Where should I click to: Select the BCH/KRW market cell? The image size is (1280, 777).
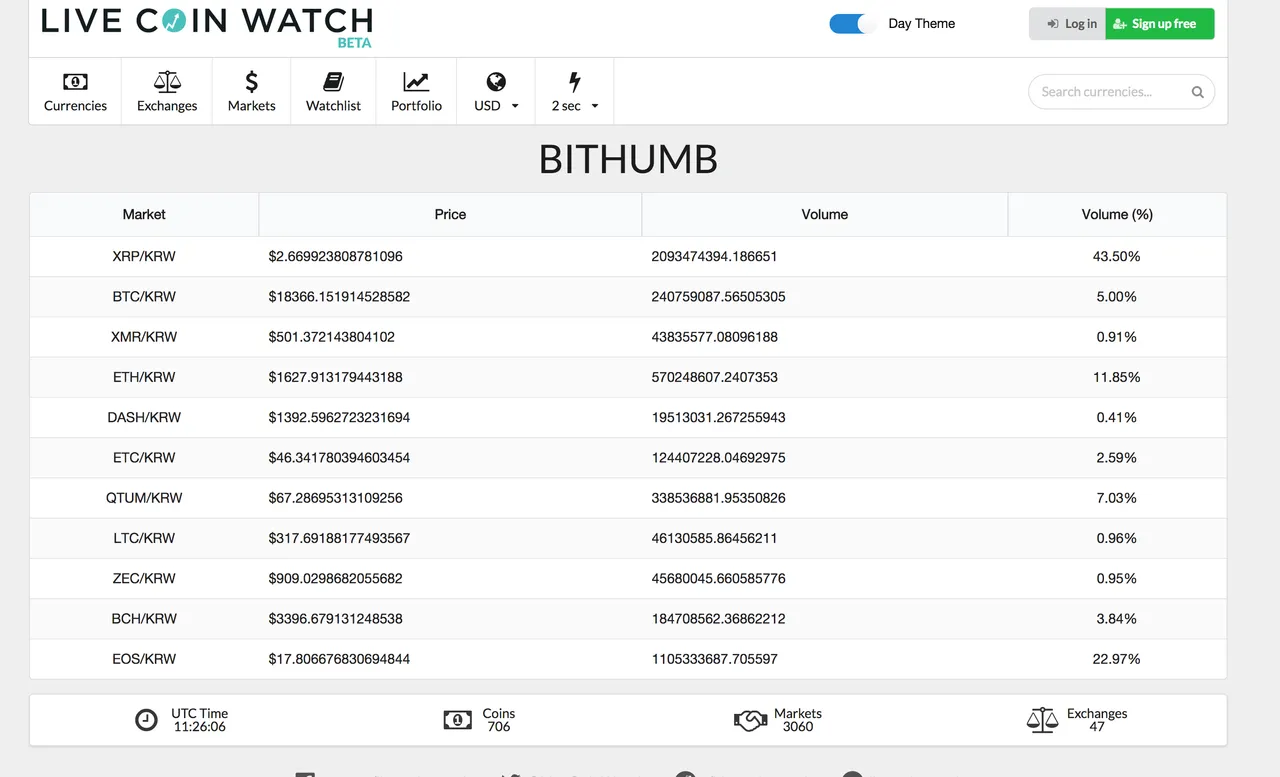click(144, 618)
